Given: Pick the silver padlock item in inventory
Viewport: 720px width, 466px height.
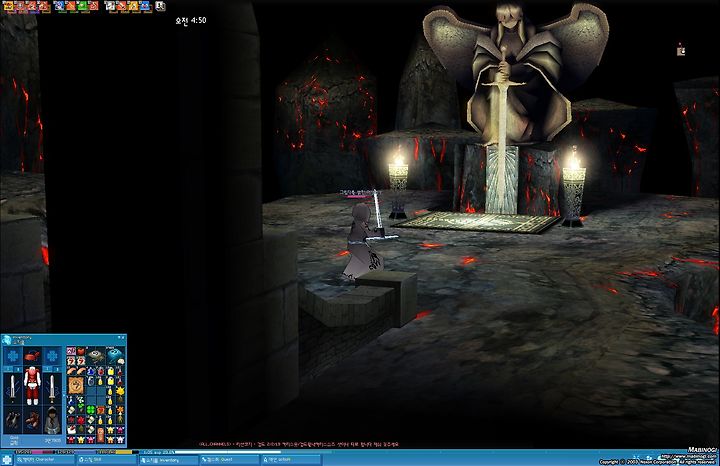Looking at the screenshot, I should click(91, 381).
